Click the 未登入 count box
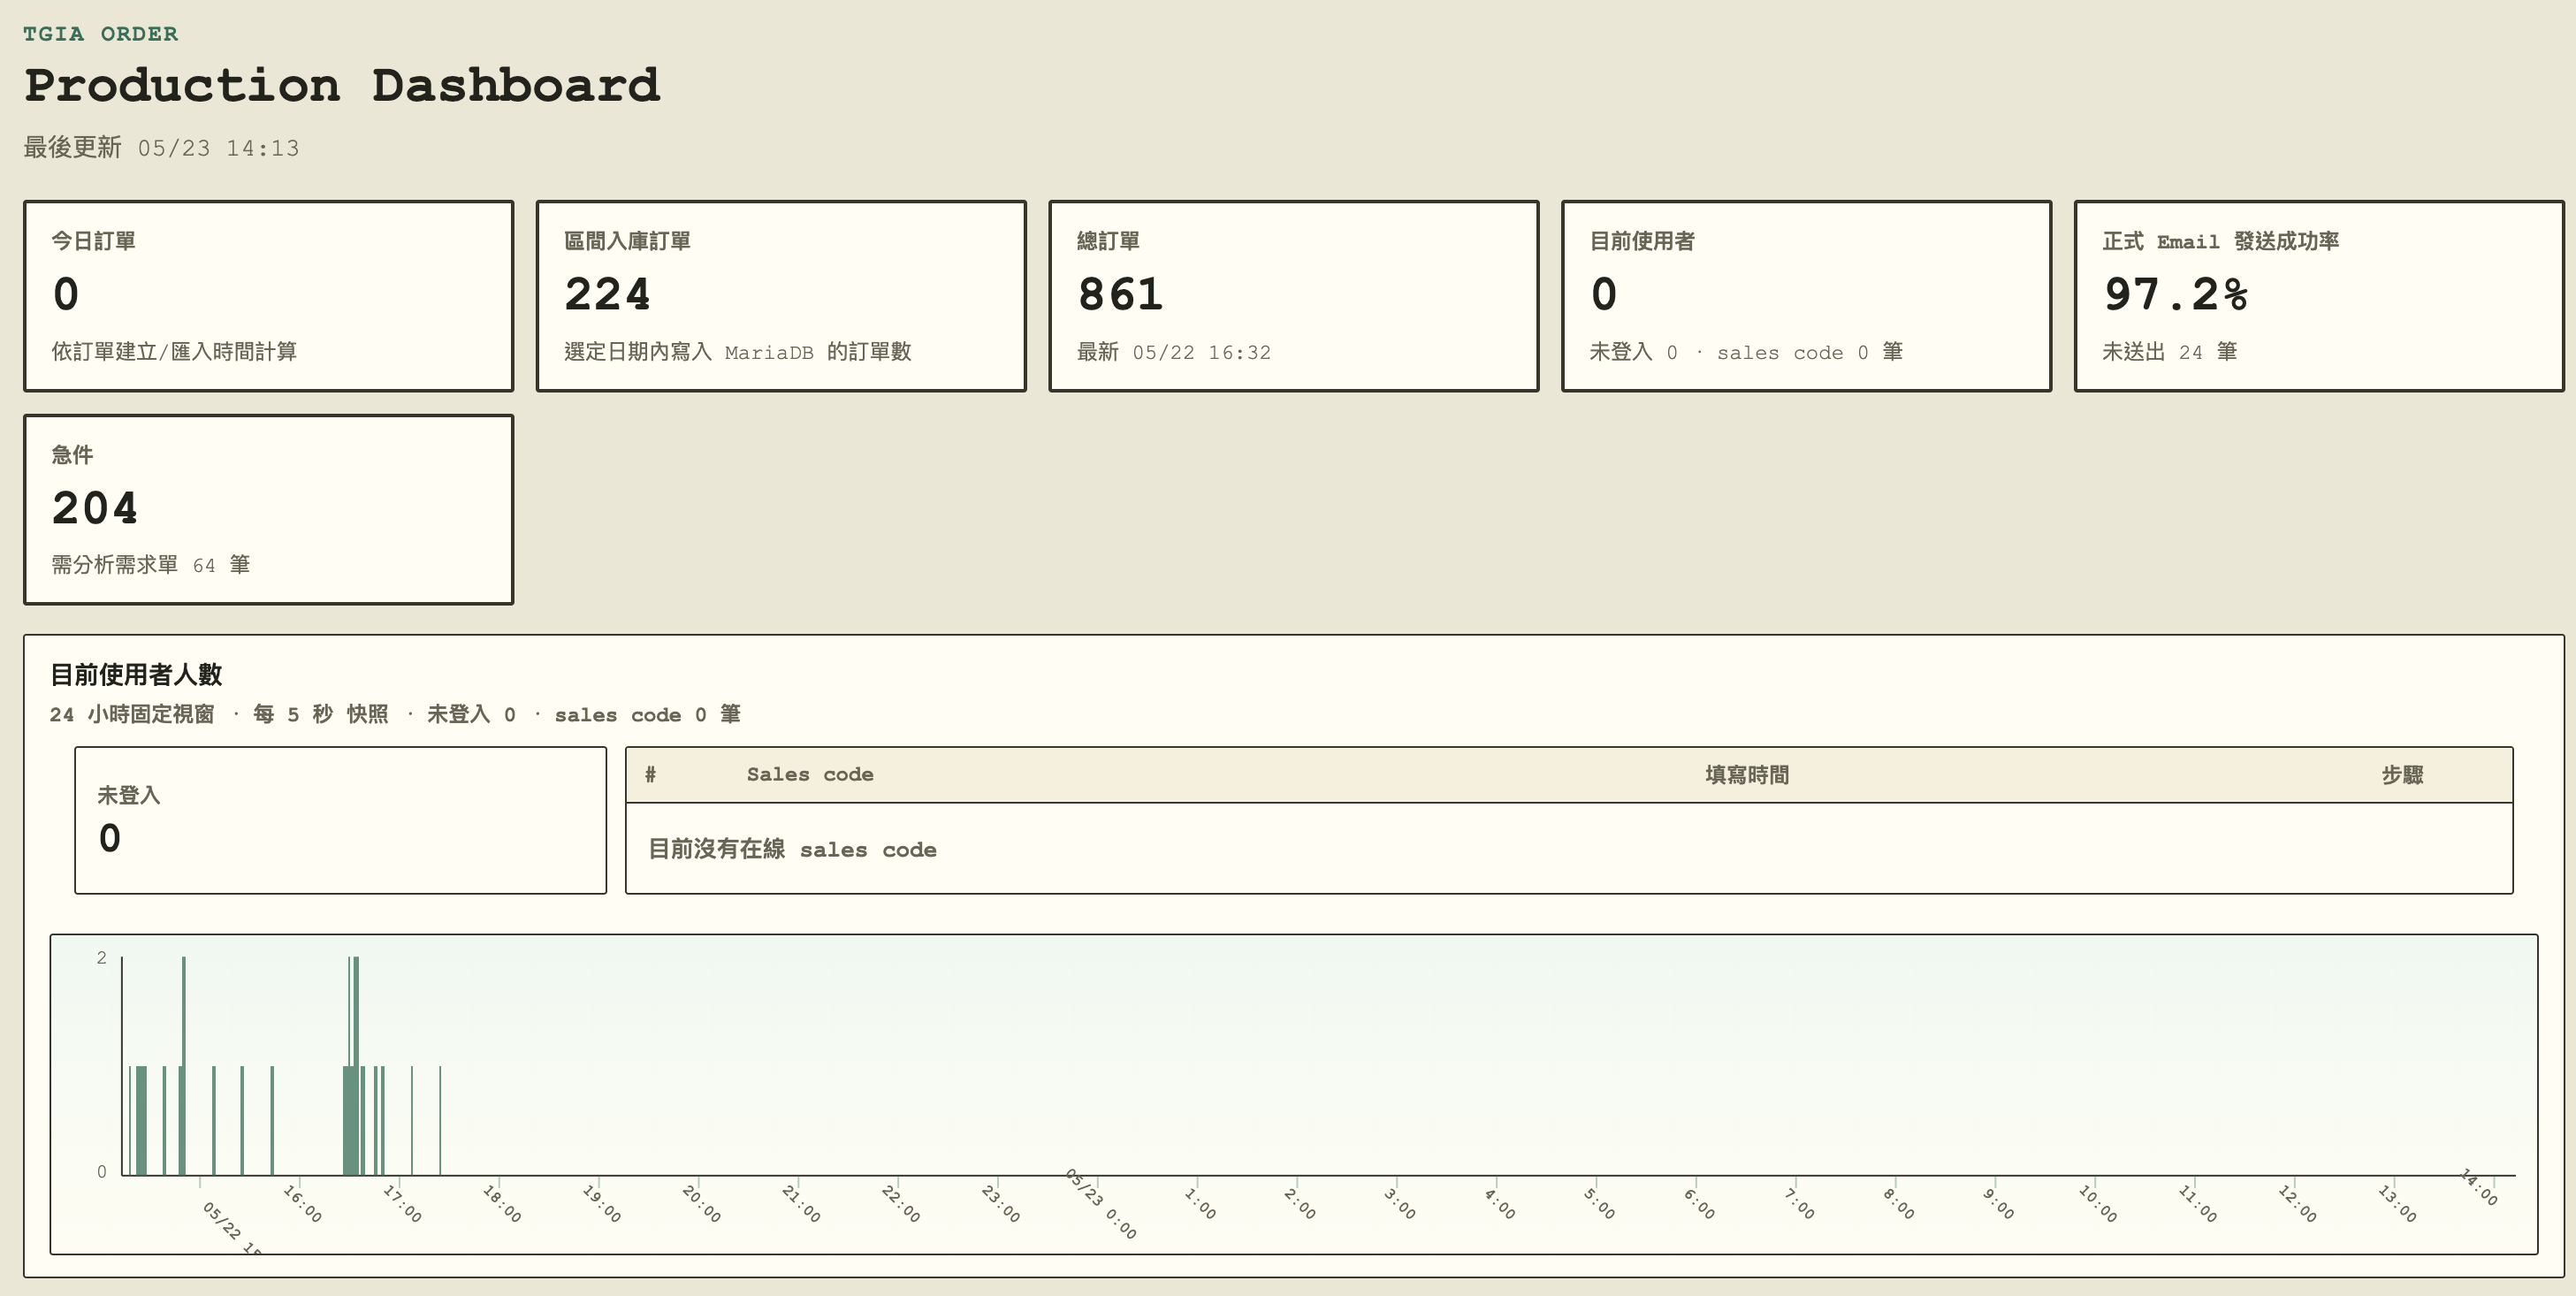 click(341, 820)
